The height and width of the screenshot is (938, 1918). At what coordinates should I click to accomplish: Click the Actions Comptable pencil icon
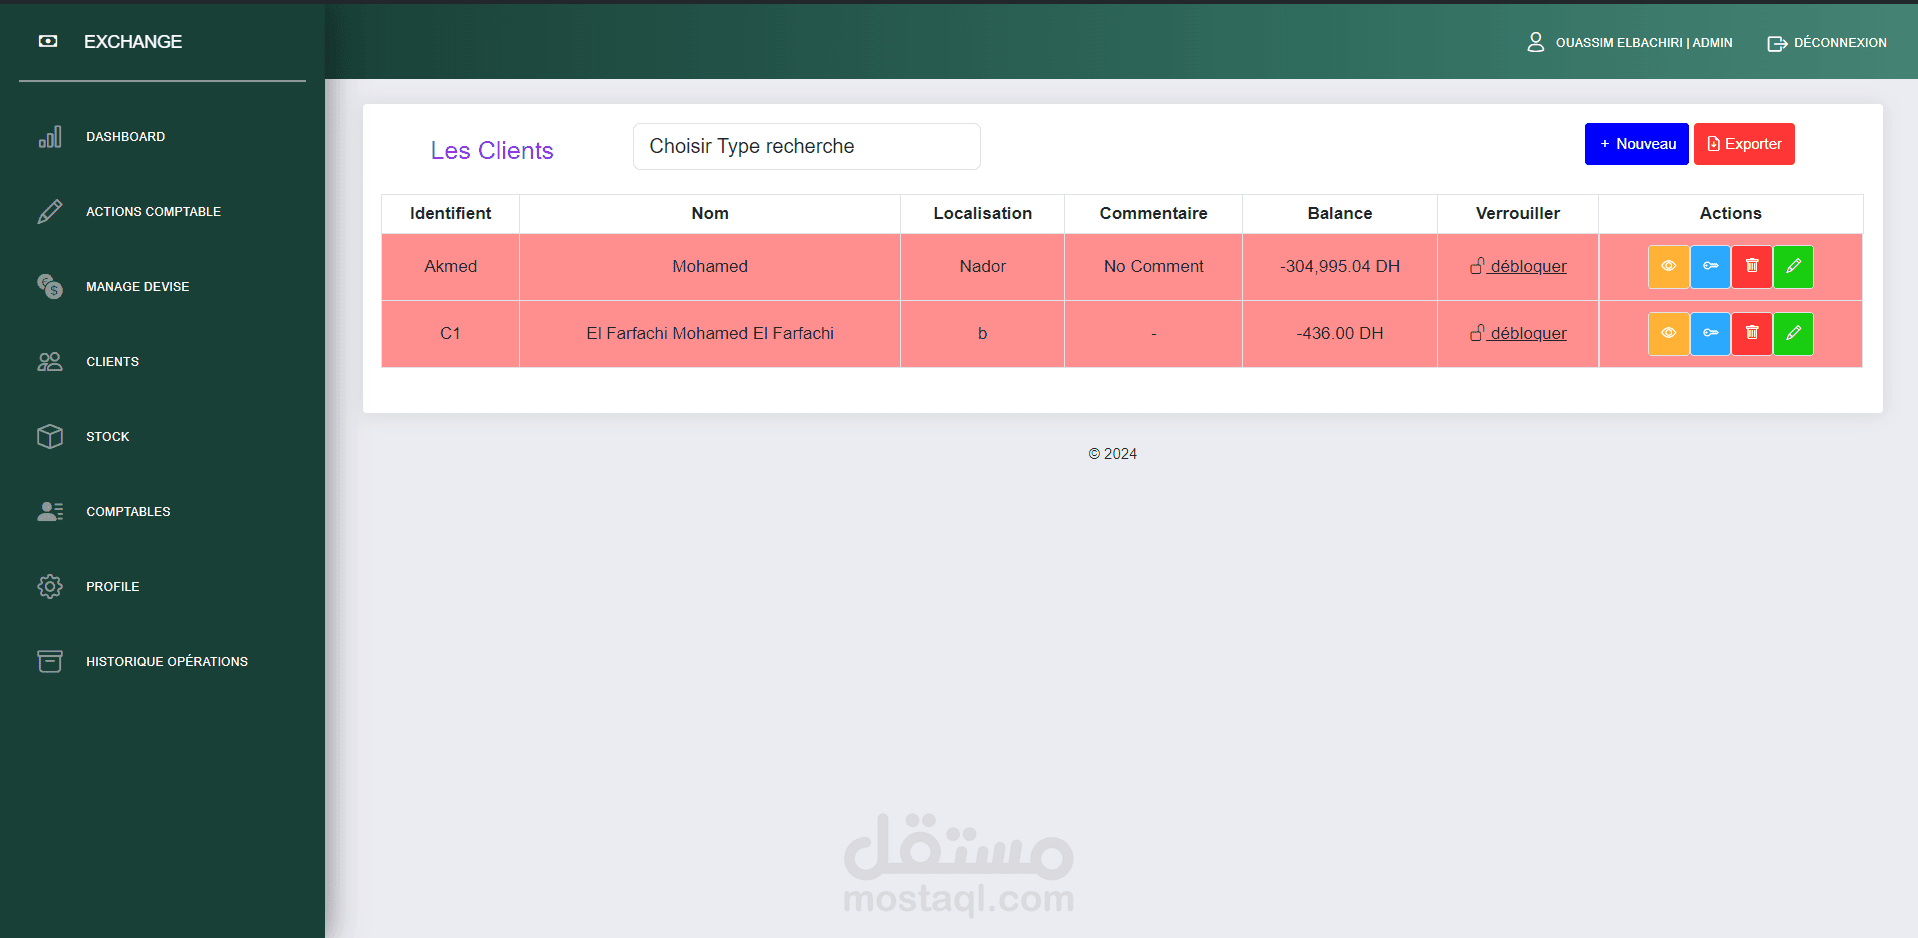point(50,212)
